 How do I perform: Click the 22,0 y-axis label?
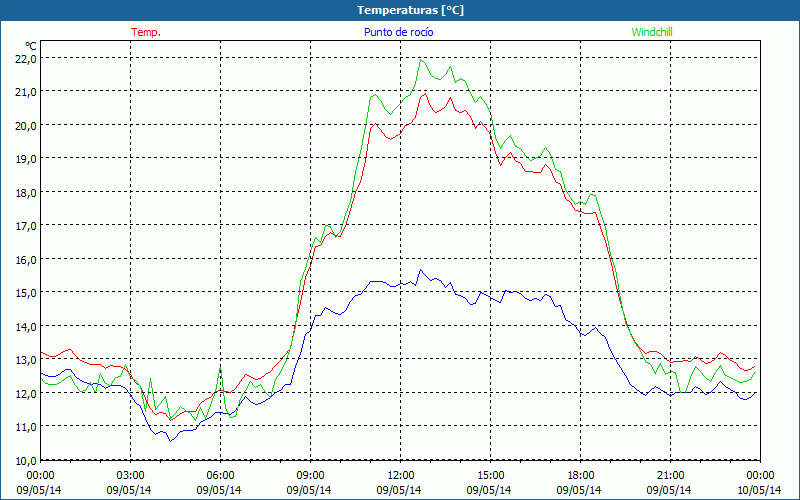pos(26,58)
